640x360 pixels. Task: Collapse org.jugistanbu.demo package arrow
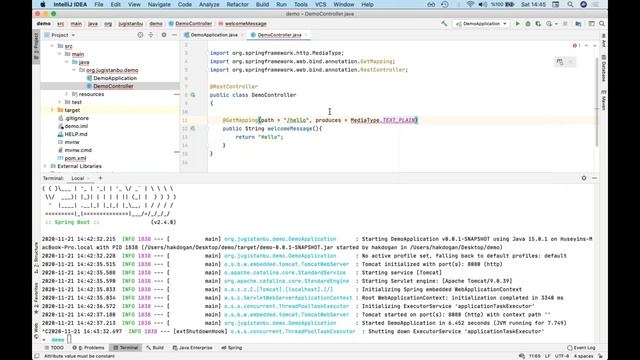[74, 70]
